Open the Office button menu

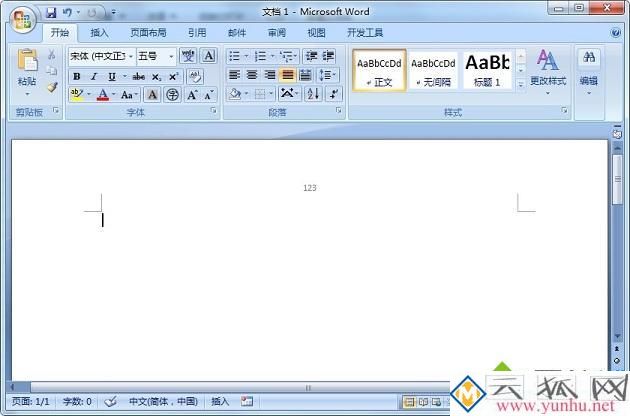pos(22,20)
